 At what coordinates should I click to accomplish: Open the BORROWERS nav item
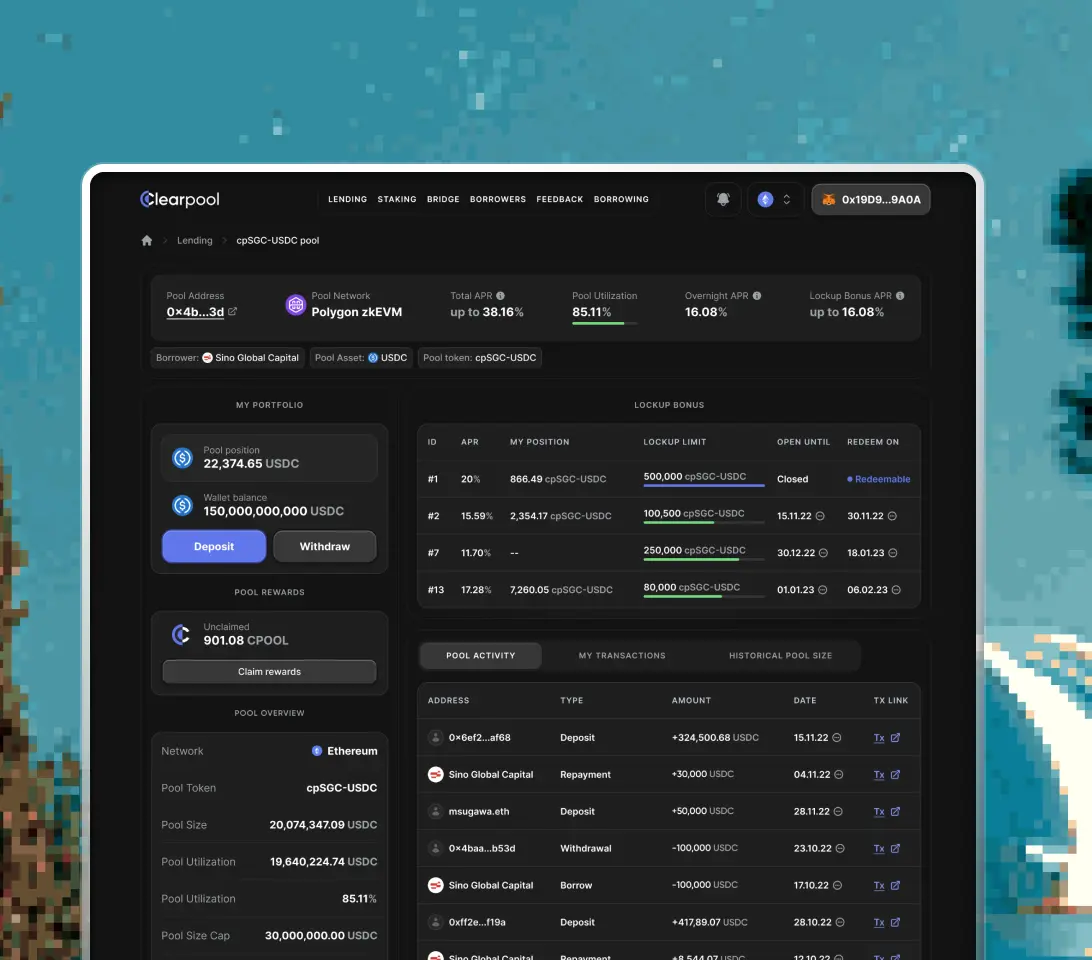498,199
